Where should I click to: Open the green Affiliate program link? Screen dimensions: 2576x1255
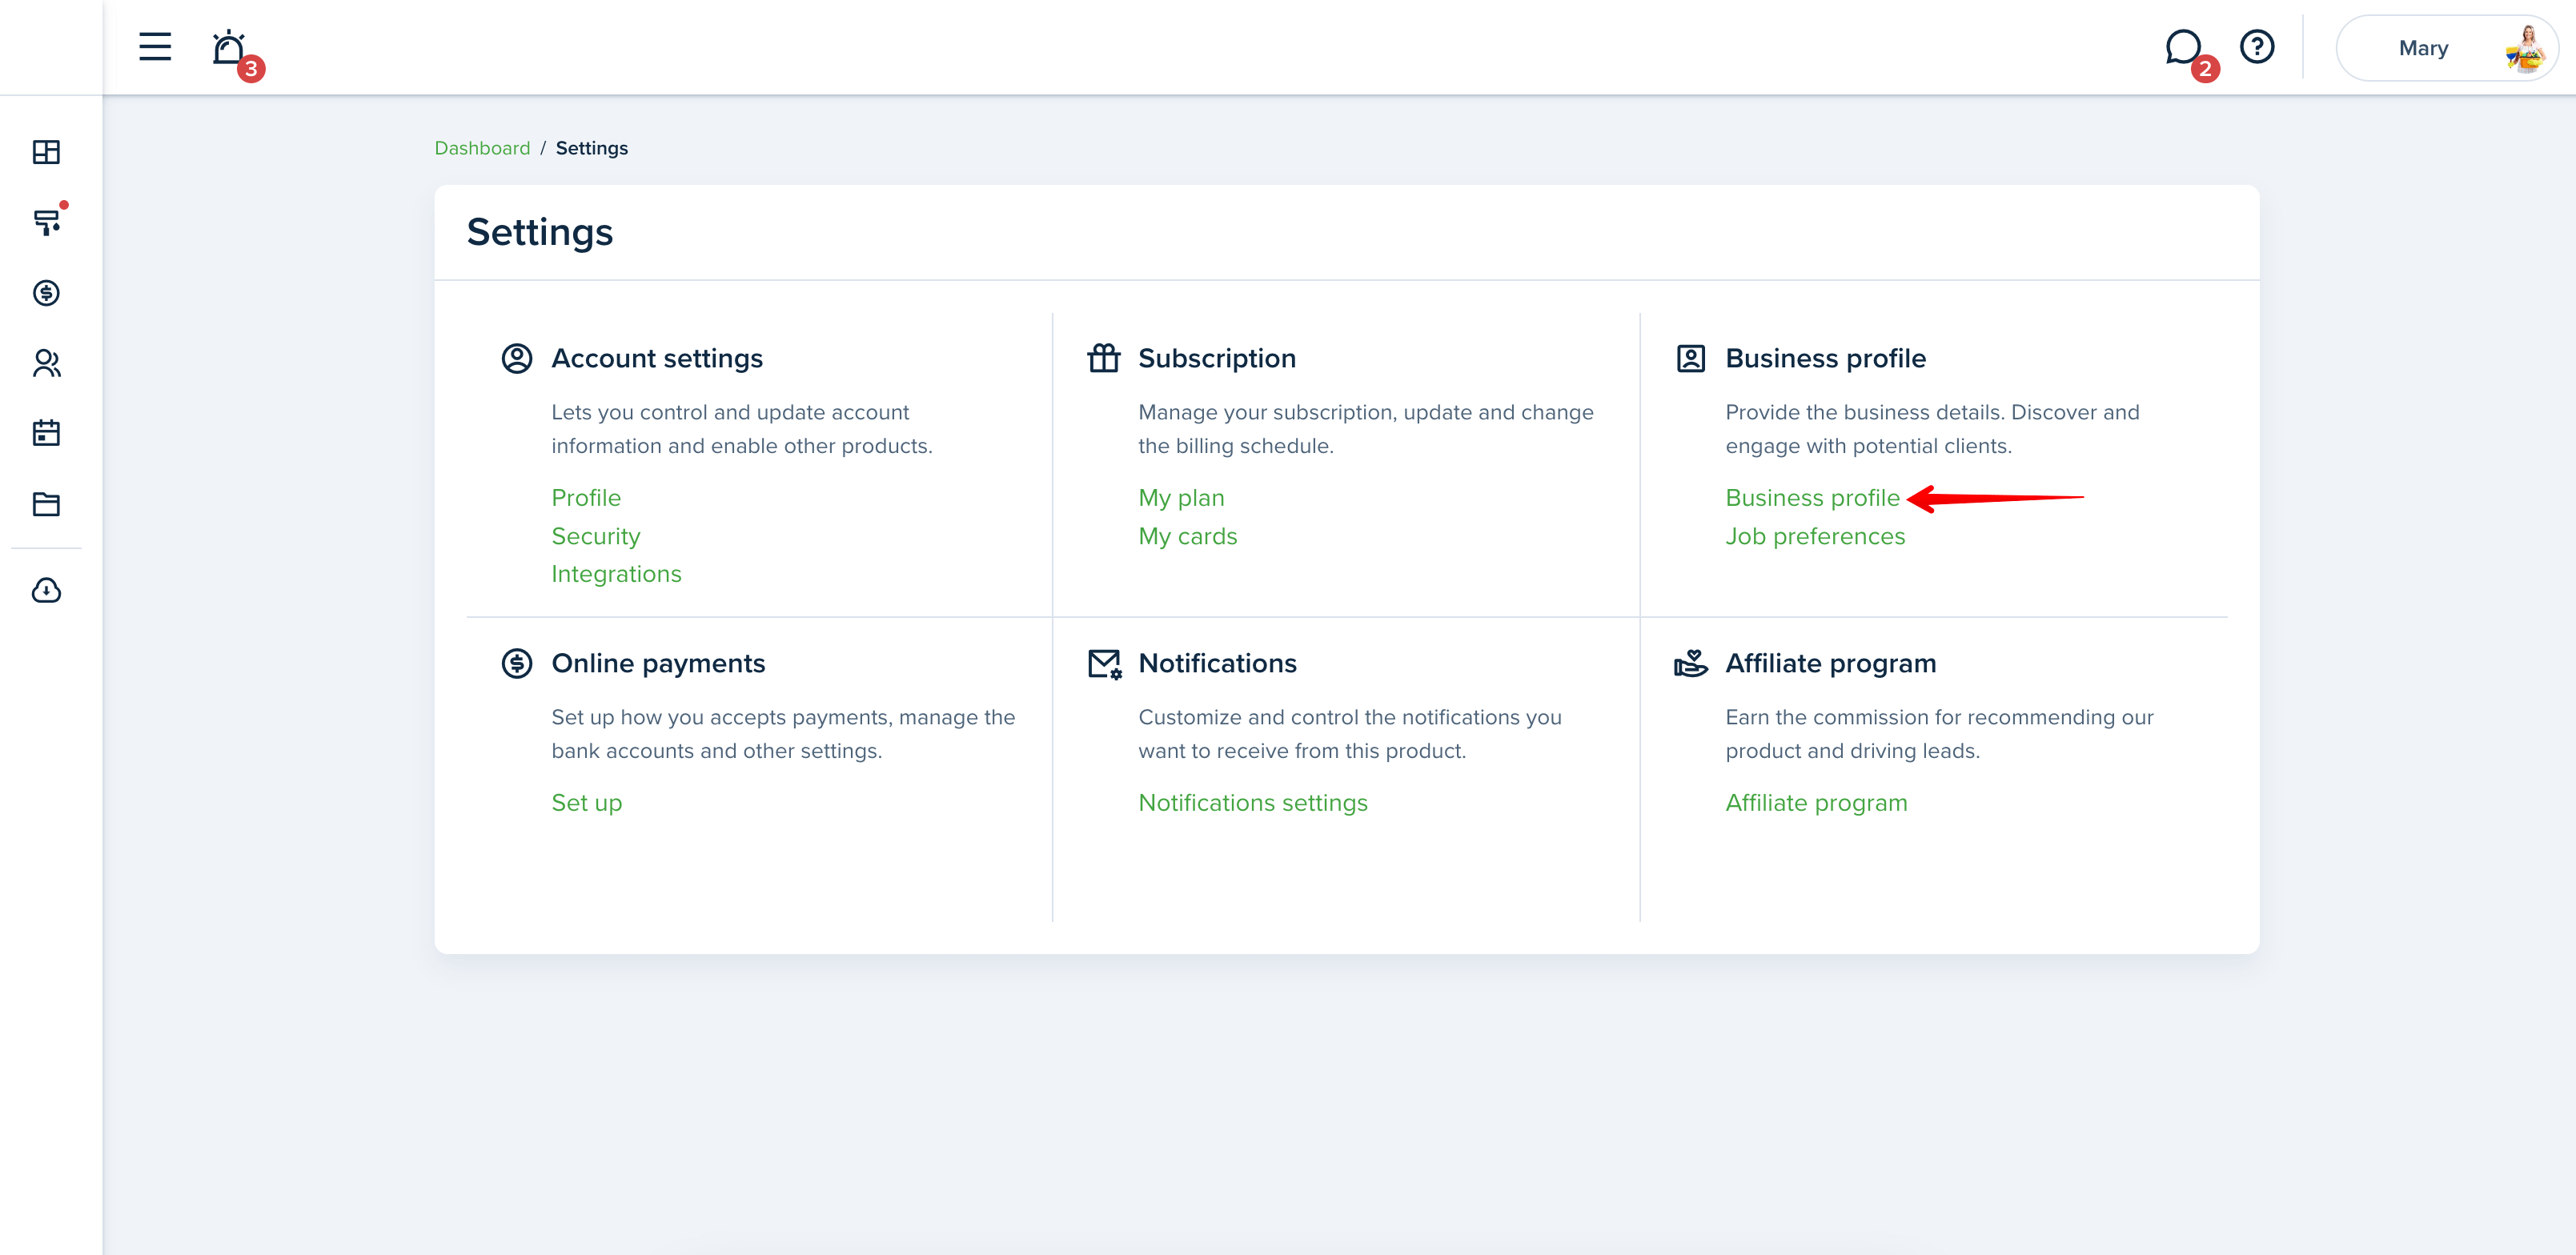(x=1816, y=803)
